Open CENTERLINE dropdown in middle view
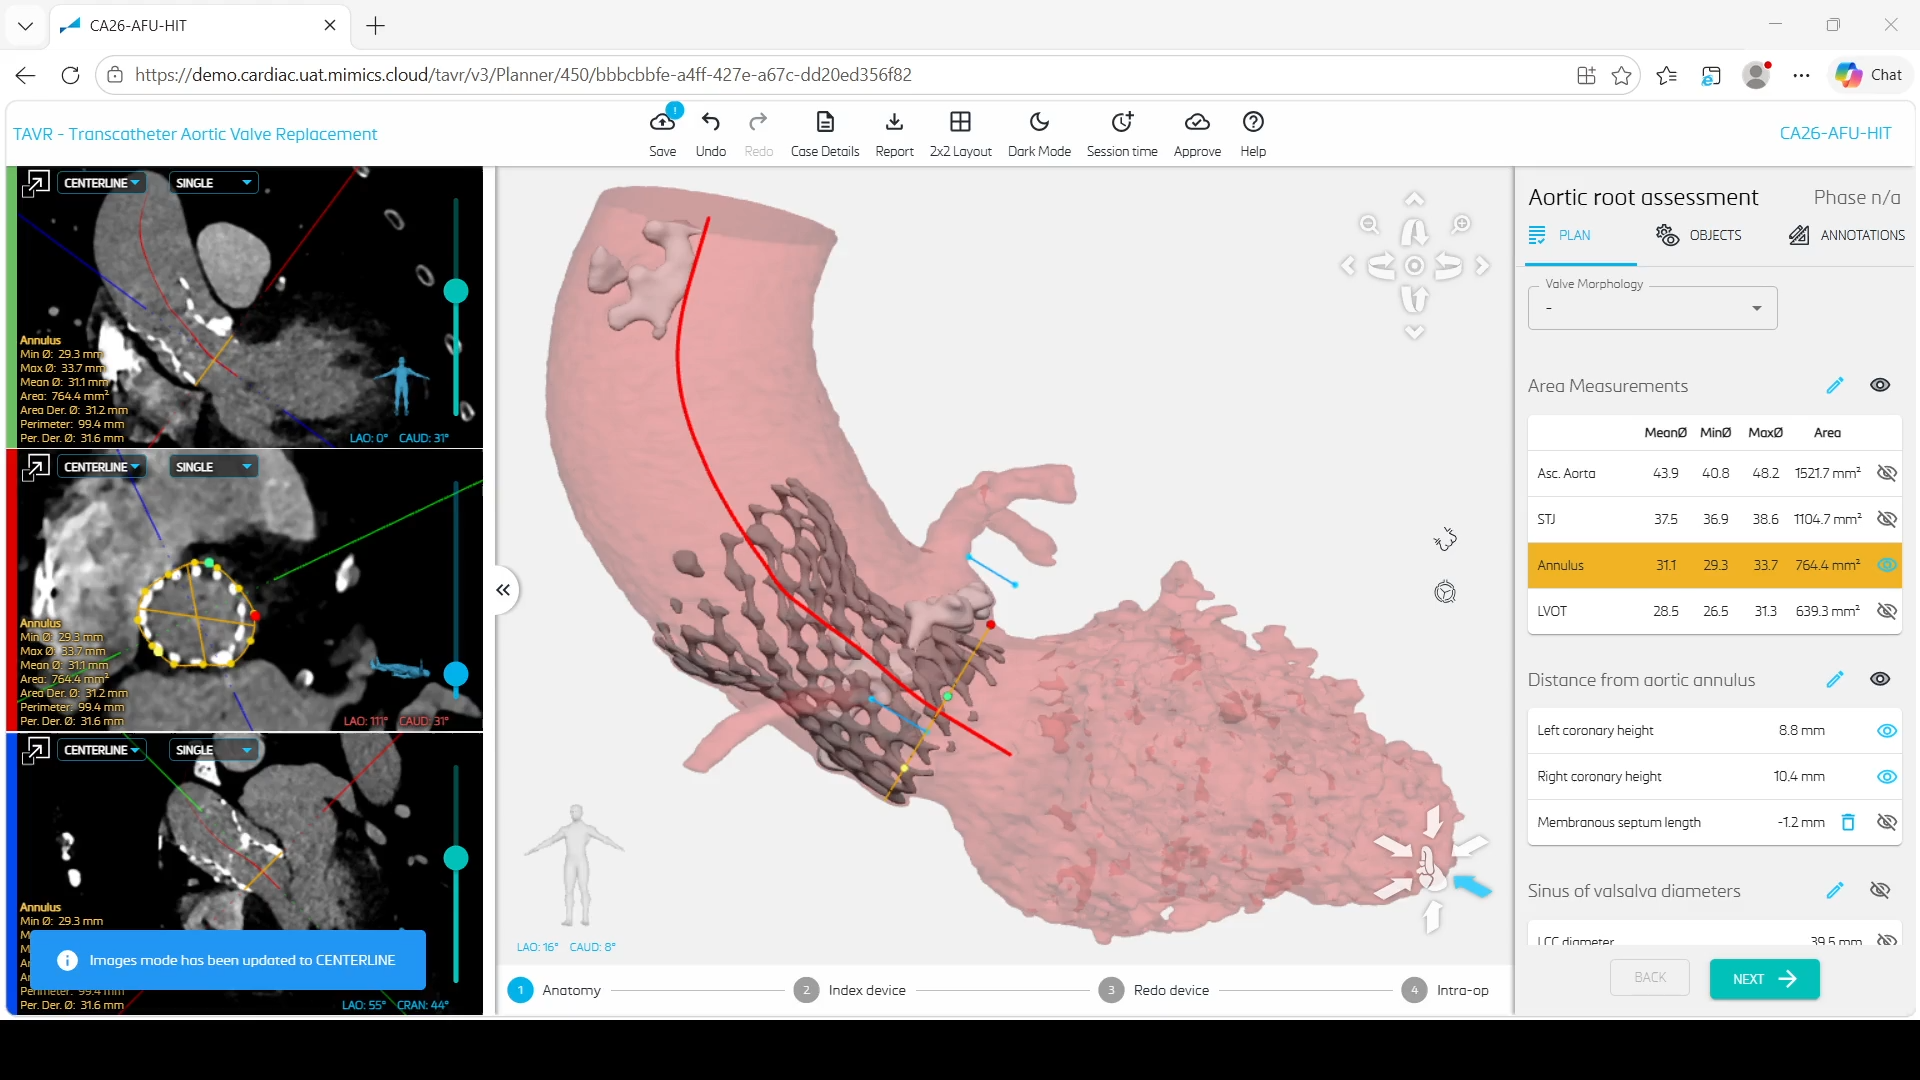The image size is (1920, 1080). pos(102,467)
